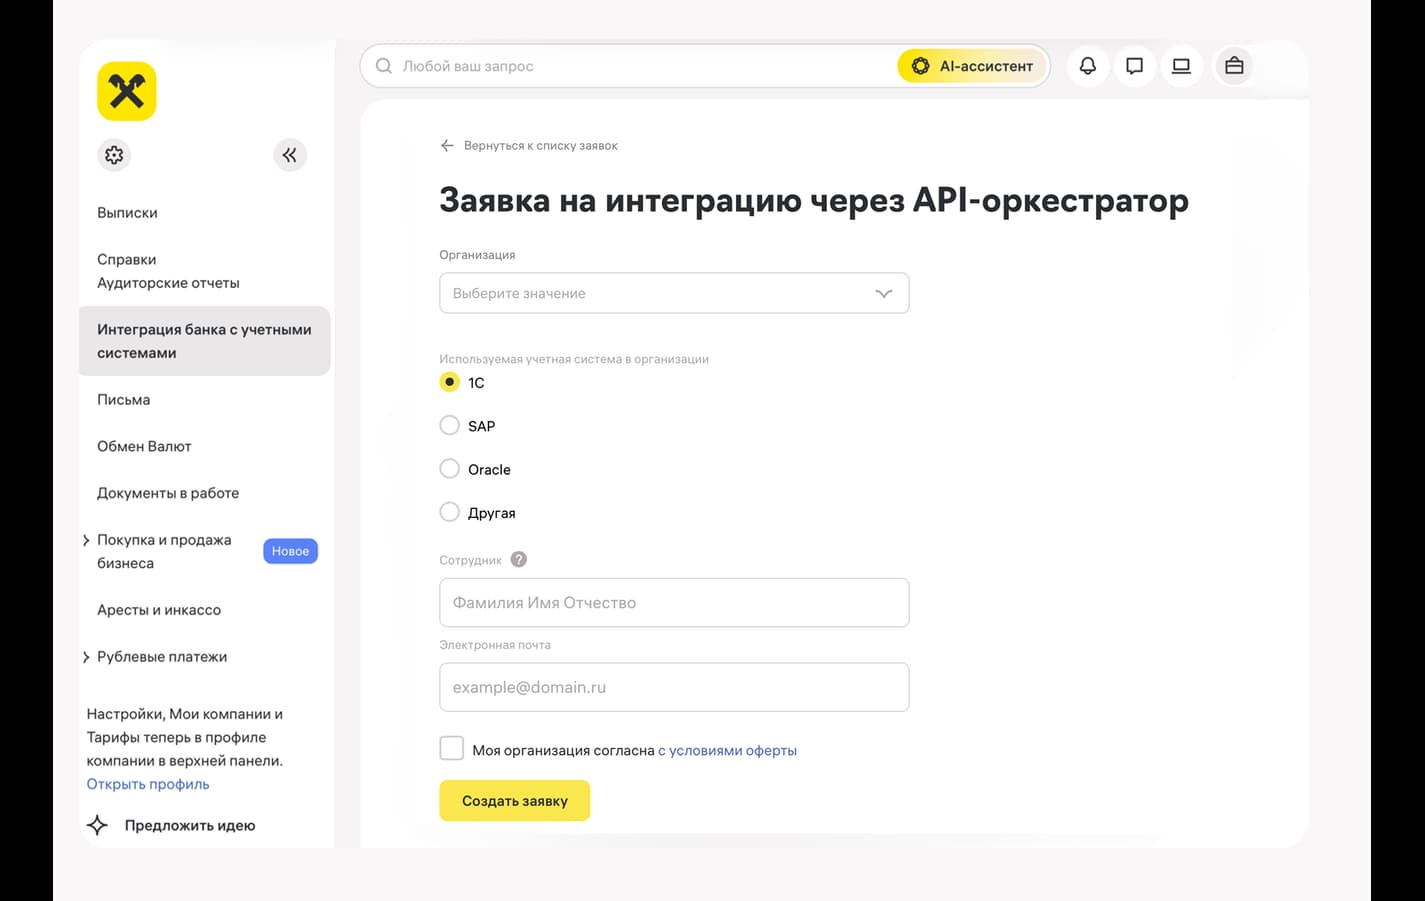
Task: Select the 1С radio button
Action: tap(450, 382)
